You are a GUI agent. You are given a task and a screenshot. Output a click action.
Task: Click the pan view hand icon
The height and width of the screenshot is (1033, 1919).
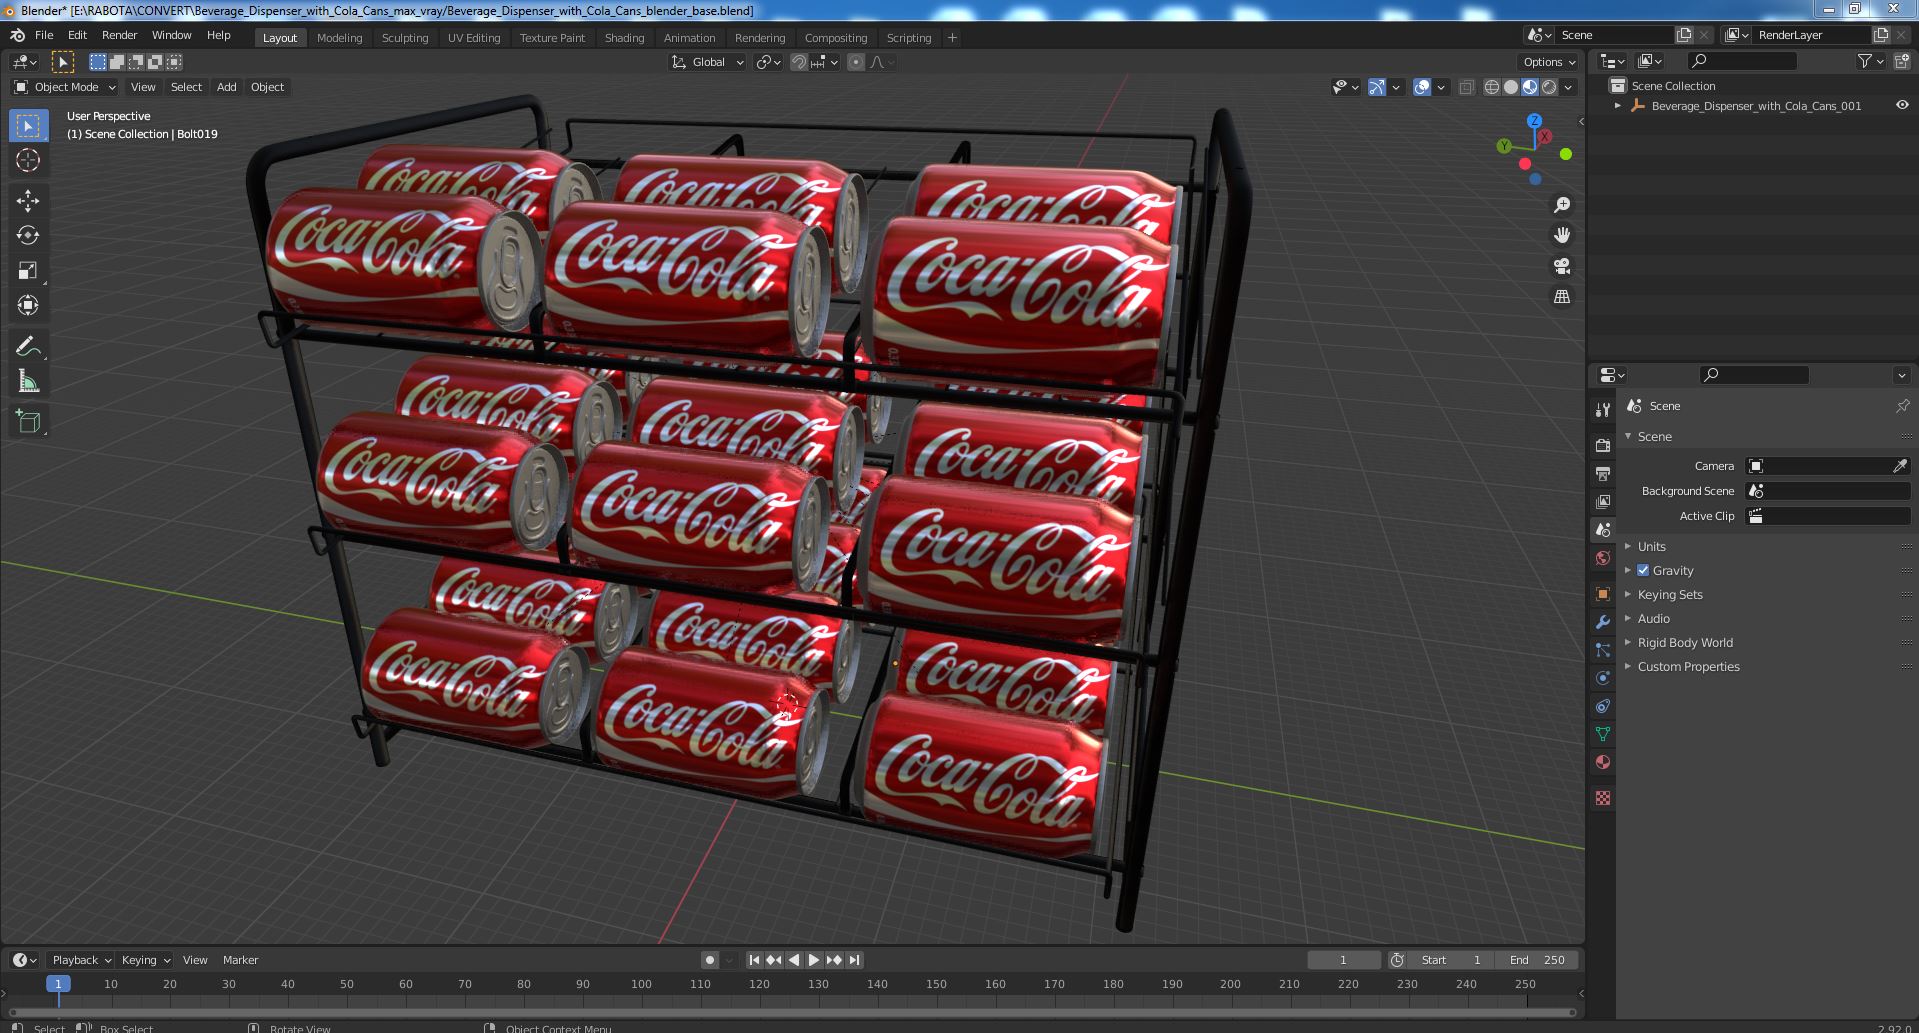pyautogui.click(x=1561, y=235)
